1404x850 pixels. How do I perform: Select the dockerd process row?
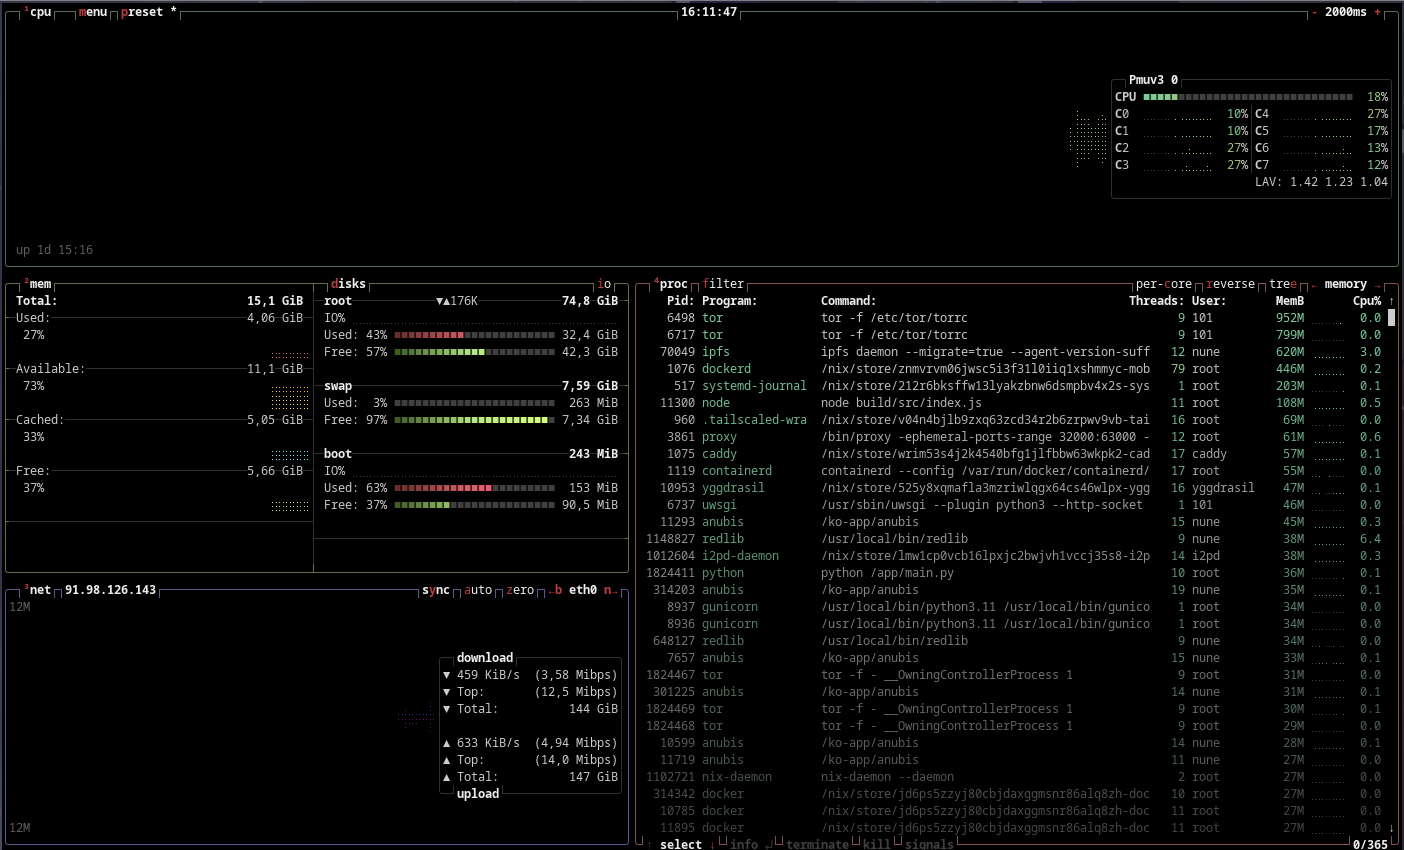coord(1014,369)
